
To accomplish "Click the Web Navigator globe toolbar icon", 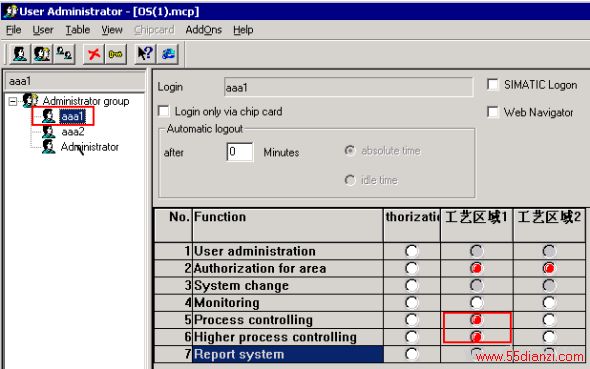I will (168, 54).
